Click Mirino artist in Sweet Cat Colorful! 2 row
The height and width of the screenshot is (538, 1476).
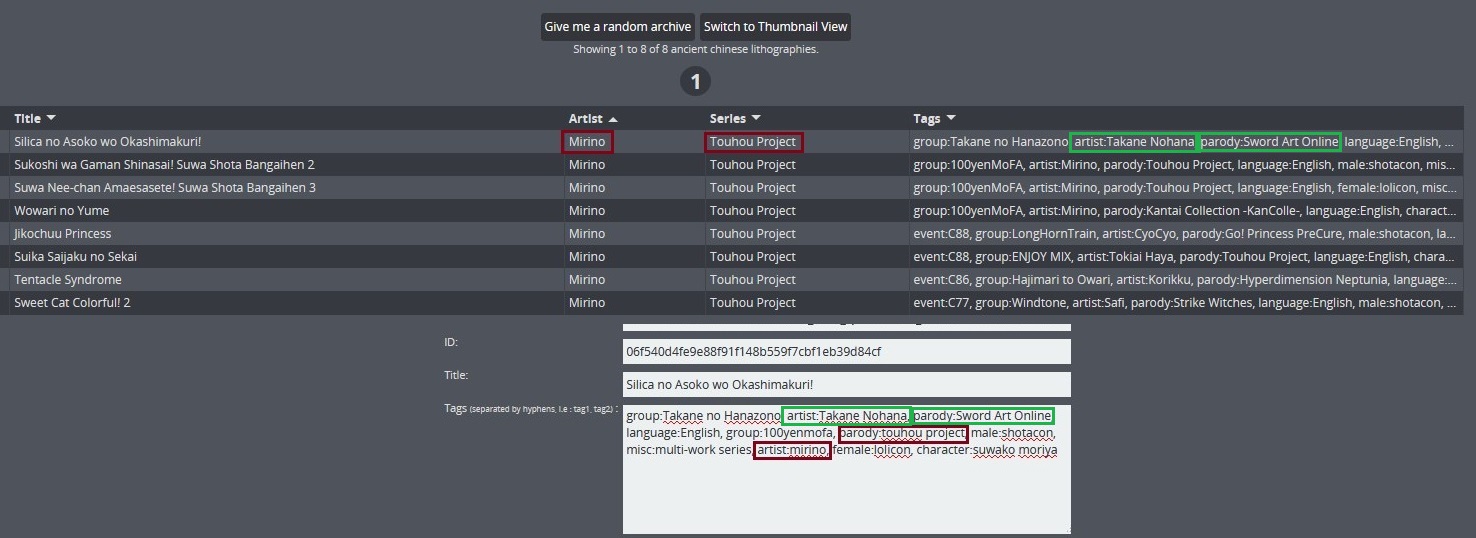click(587, 303)
